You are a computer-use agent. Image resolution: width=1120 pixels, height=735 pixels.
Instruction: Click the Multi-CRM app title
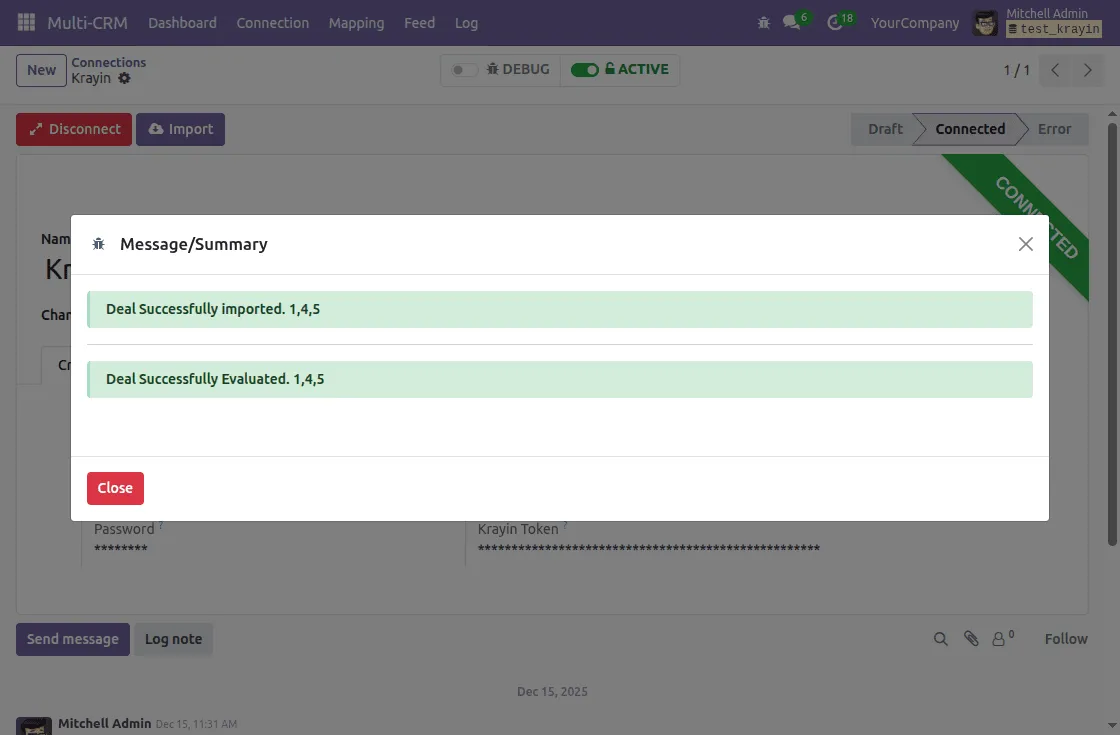87,23
